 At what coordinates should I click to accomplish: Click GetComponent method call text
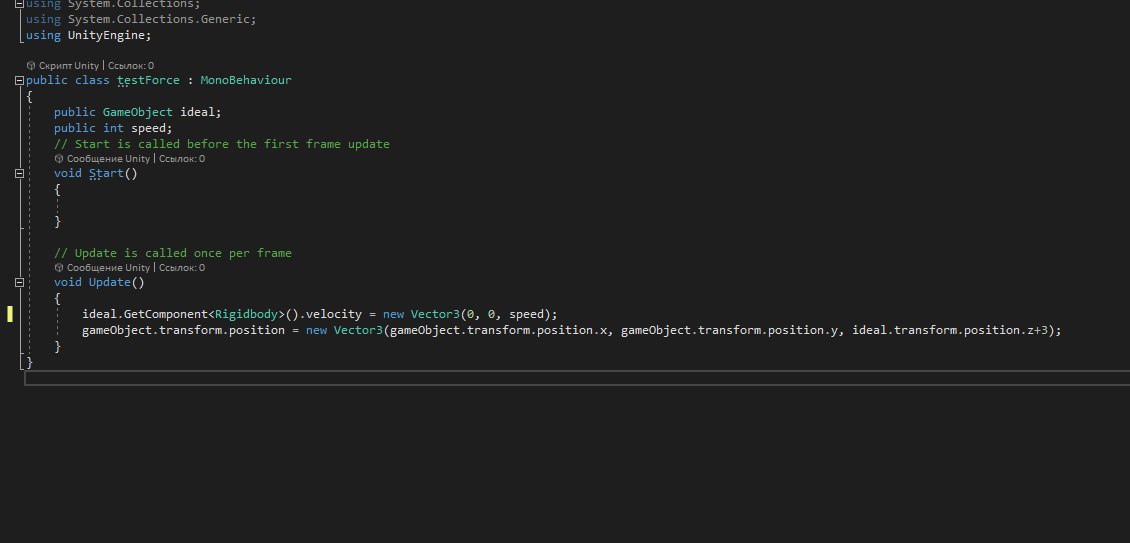166,314
